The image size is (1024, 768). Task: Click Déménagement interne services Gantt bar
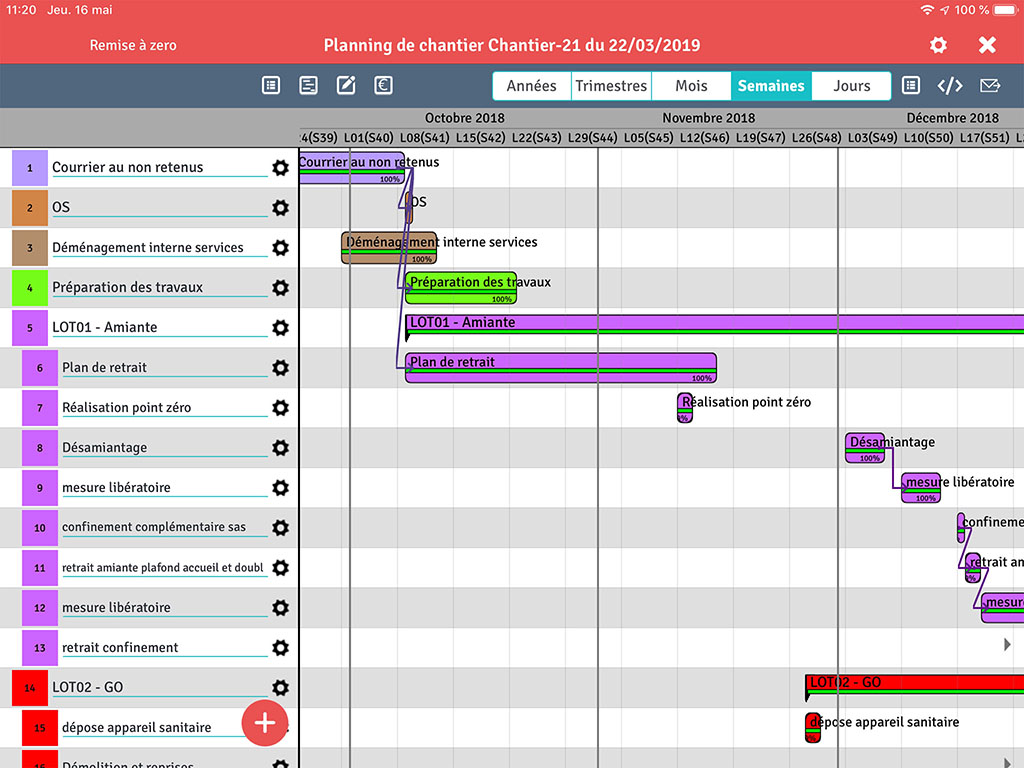pyautogui.click(x=389, y=248)
